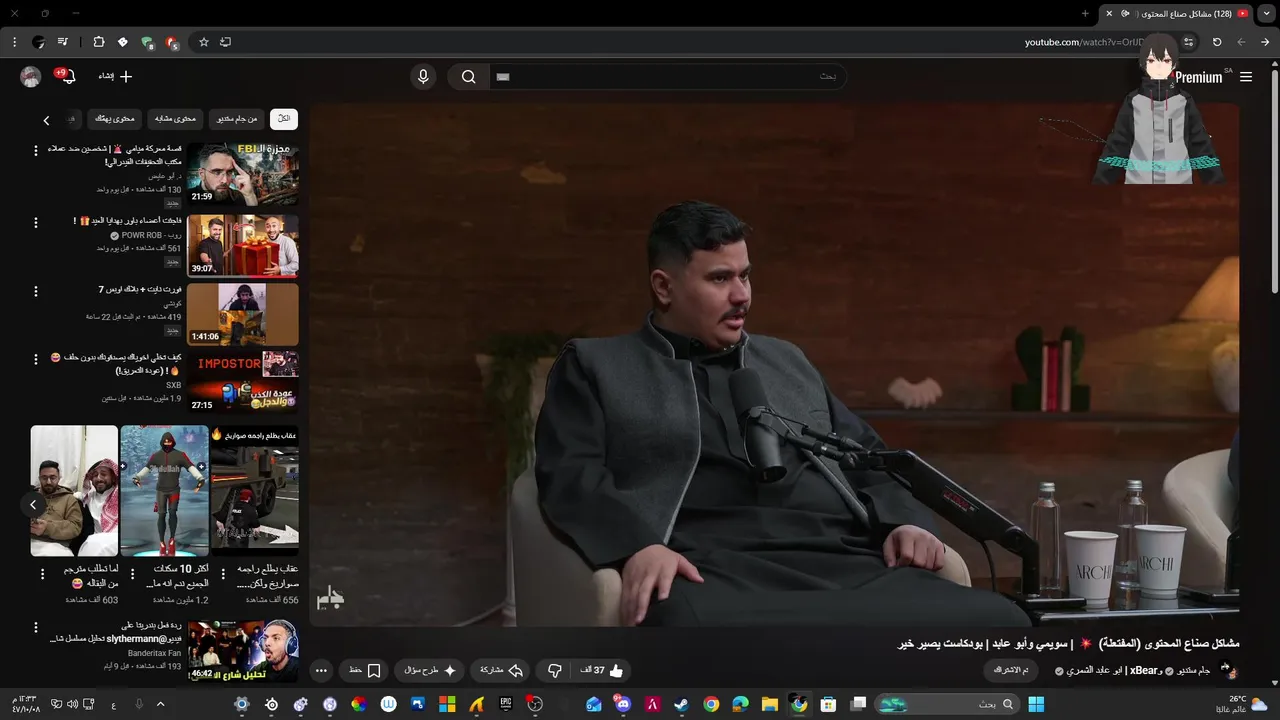The width and height of the screenshot is (1280, 720).
Task: Open the SXB channel name
Action: pyautogui.click(x=174, y=385)
